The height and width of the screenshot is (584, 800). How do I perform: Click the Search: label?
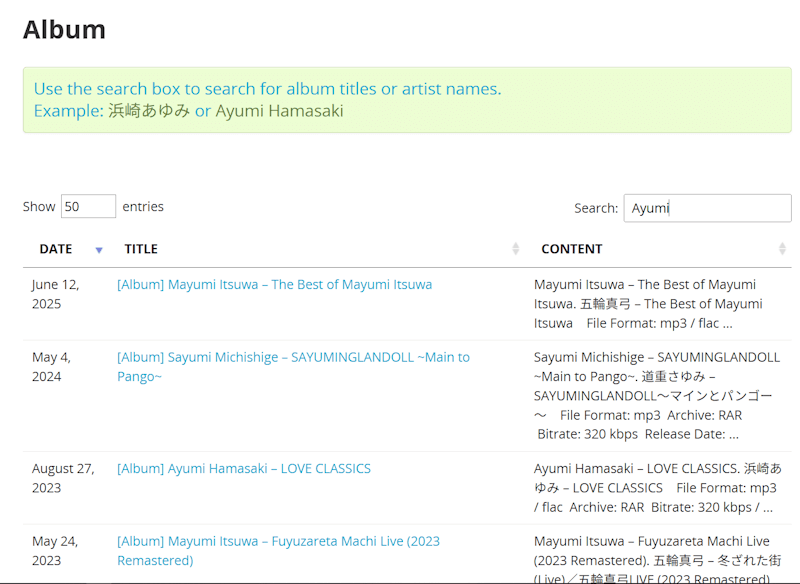tap(596, 208)
